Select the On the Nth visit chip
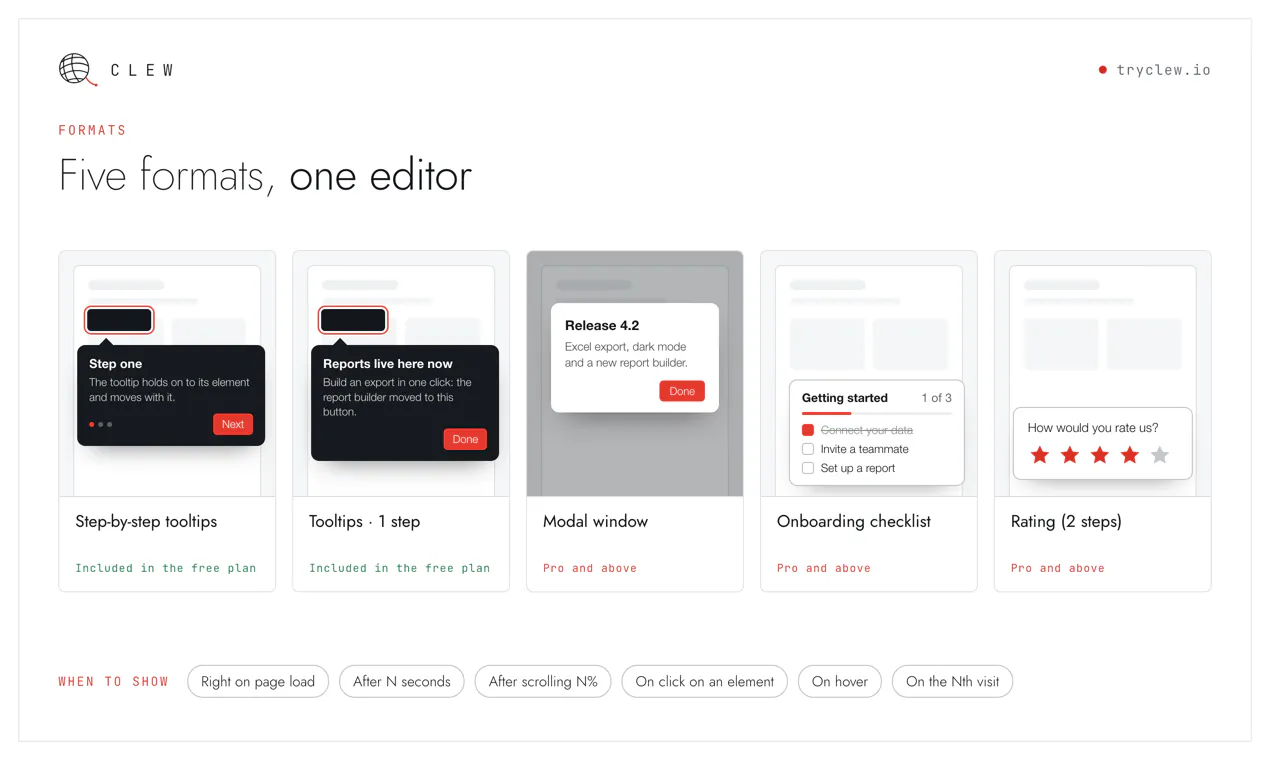Image resolution: width=1270 pixels, height=760 pixels. [953, 681]
